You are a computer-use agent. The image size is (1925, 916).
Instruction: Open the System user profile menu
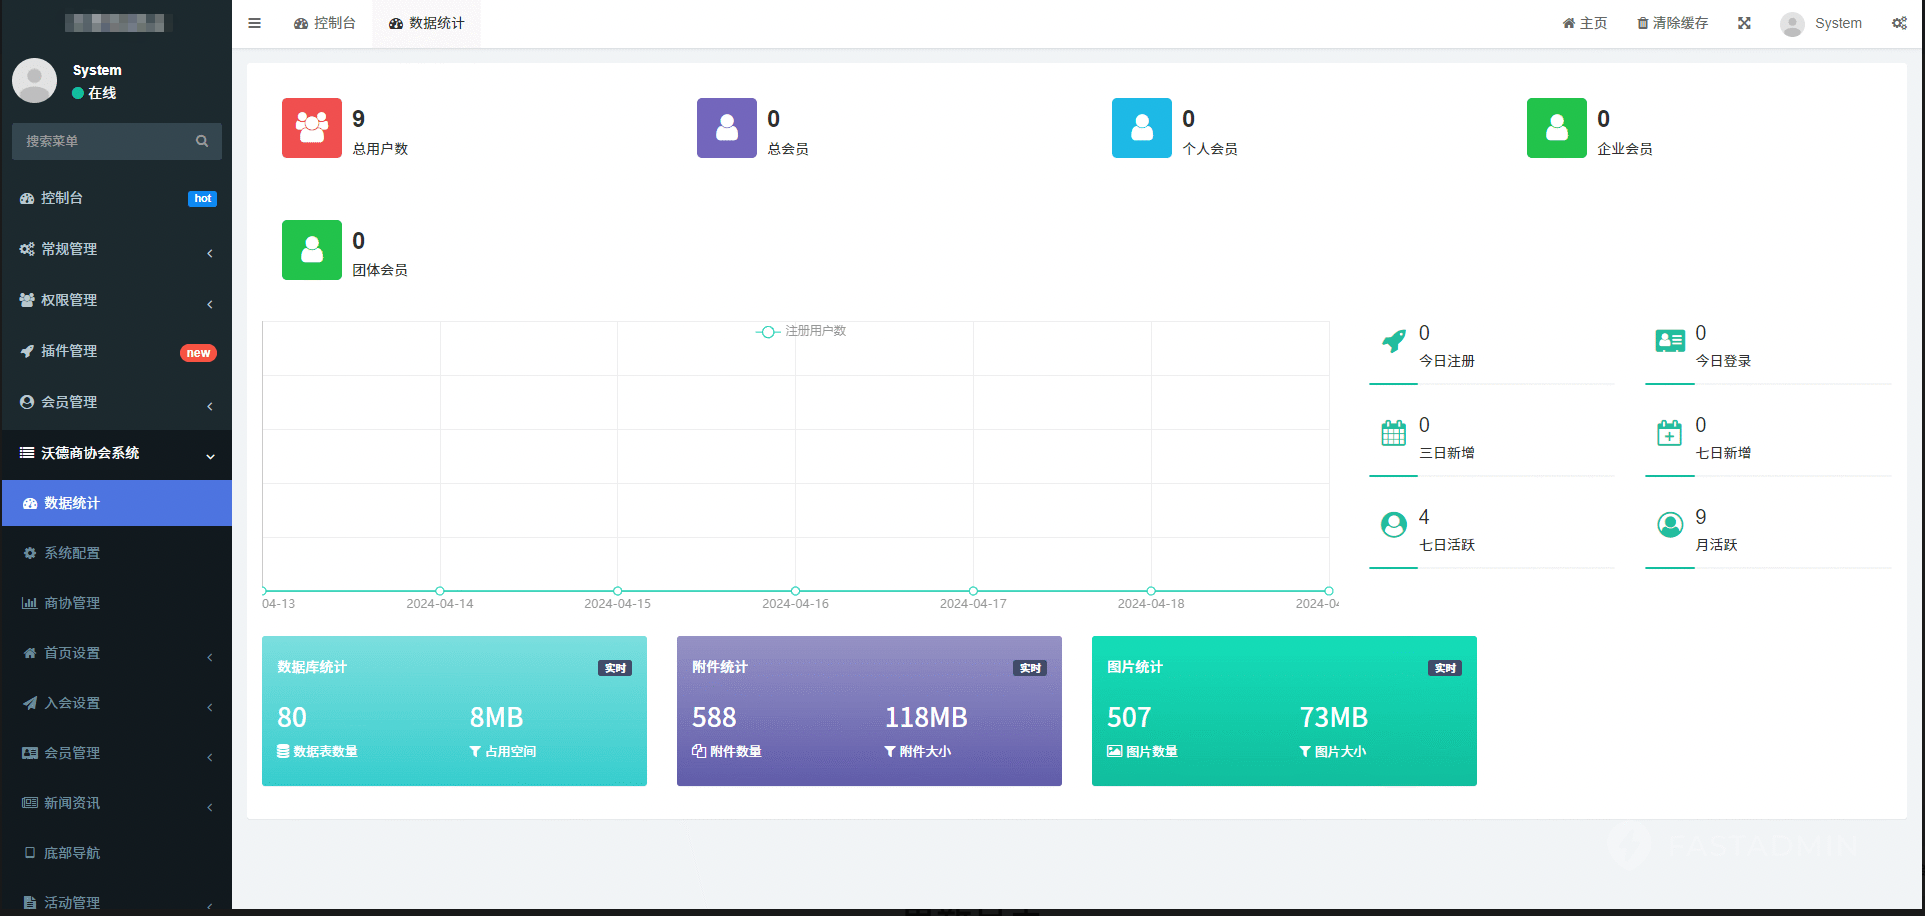click(1821, 23)
